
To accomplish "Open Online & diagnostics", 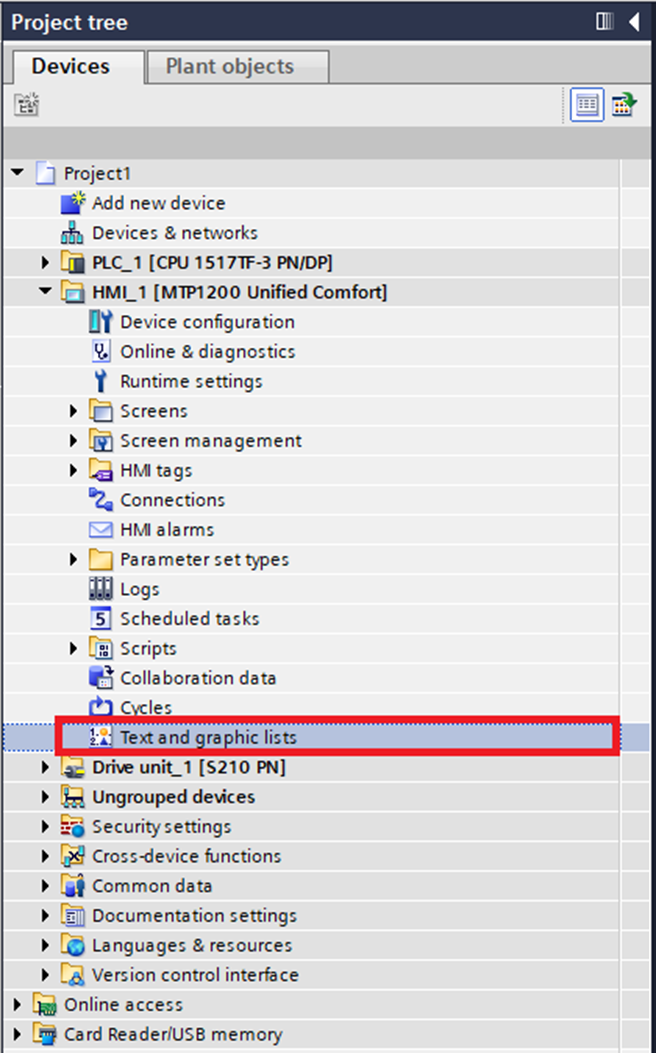I will [x=207, y=351].
